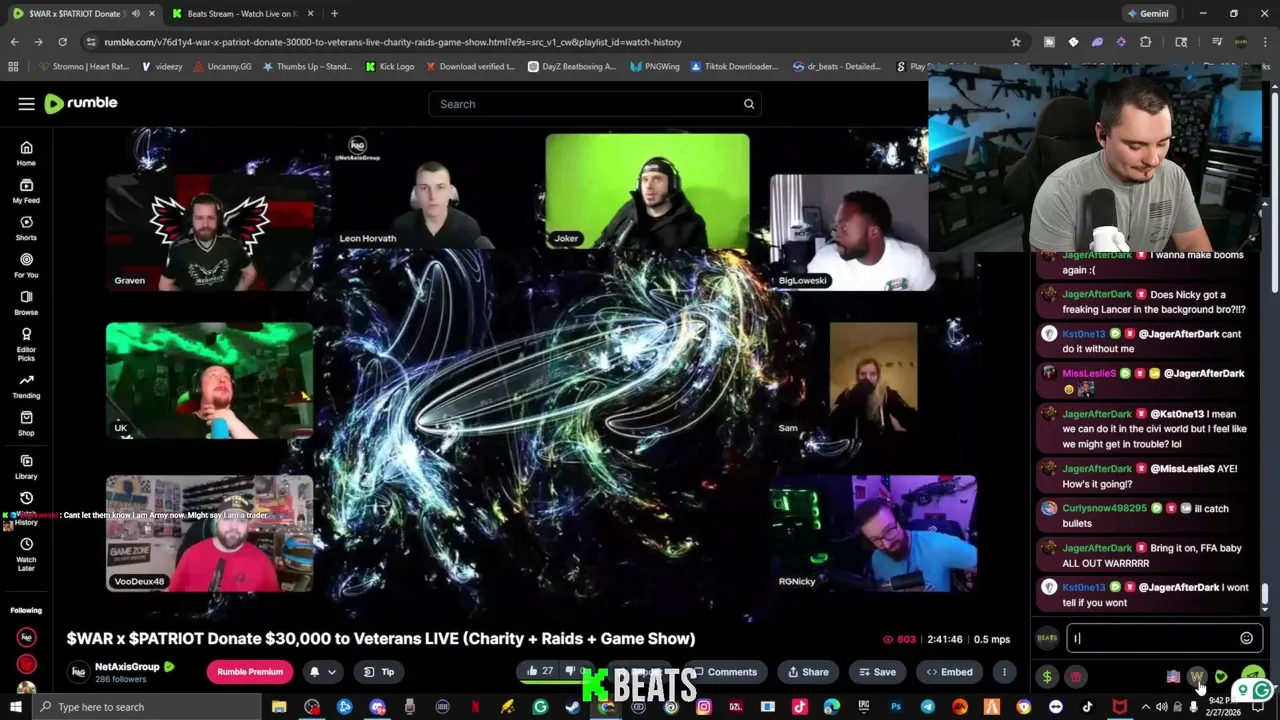
Task: Open the gift icon in chat
Action: [x=1076, y=677]
